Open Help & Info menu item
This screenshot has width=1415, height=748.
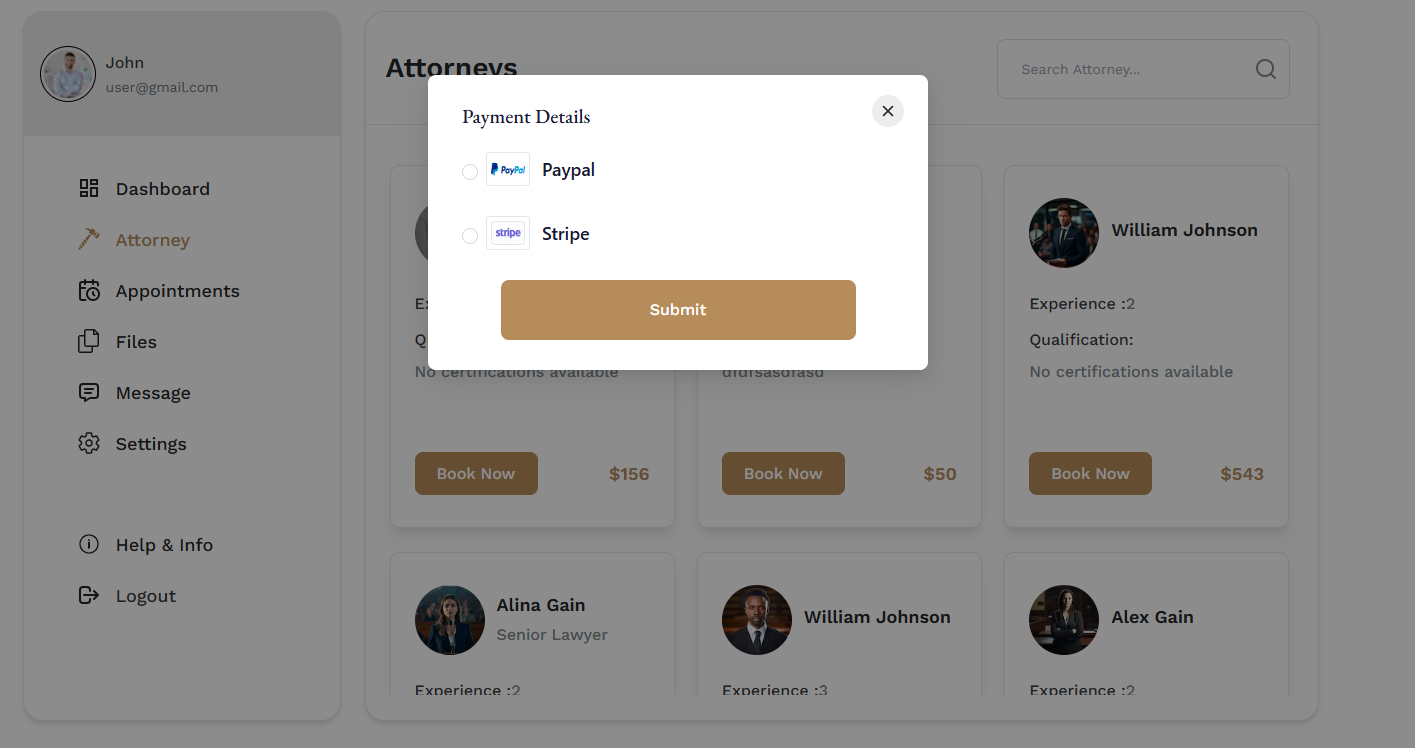coord(146,545)
